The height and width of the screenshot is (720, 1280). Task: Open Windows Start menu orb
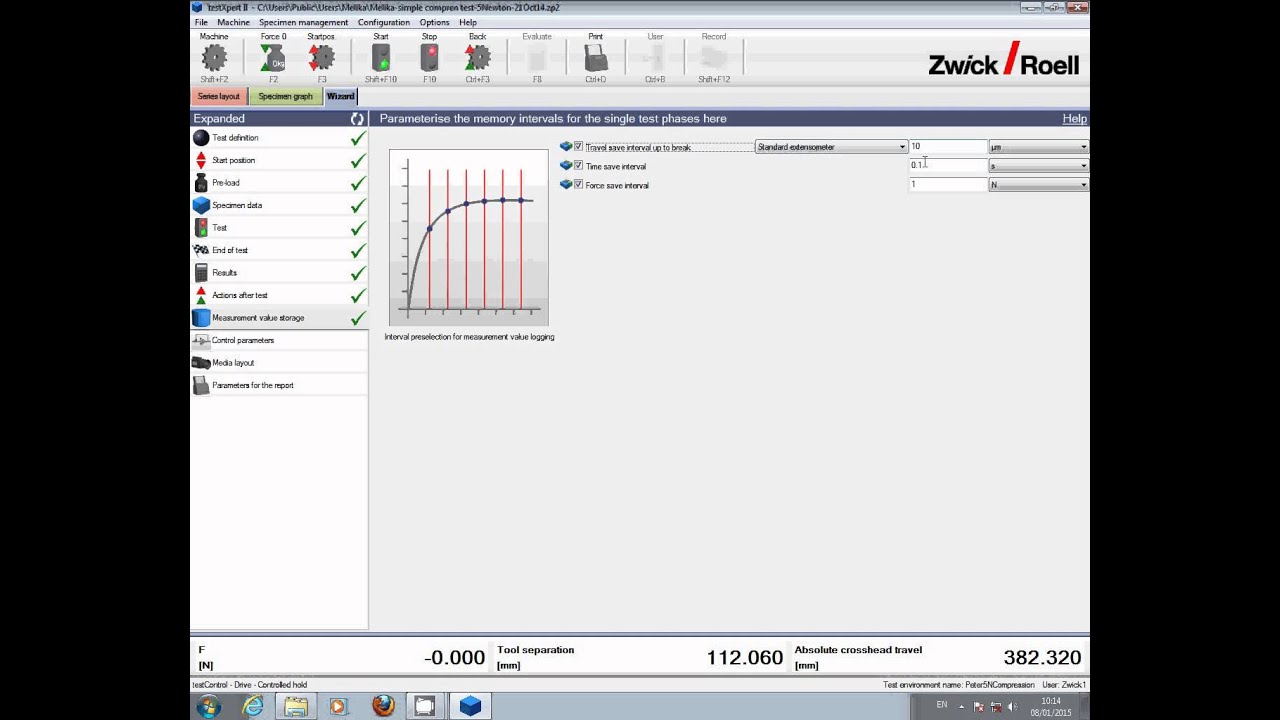tap(210, 706)
